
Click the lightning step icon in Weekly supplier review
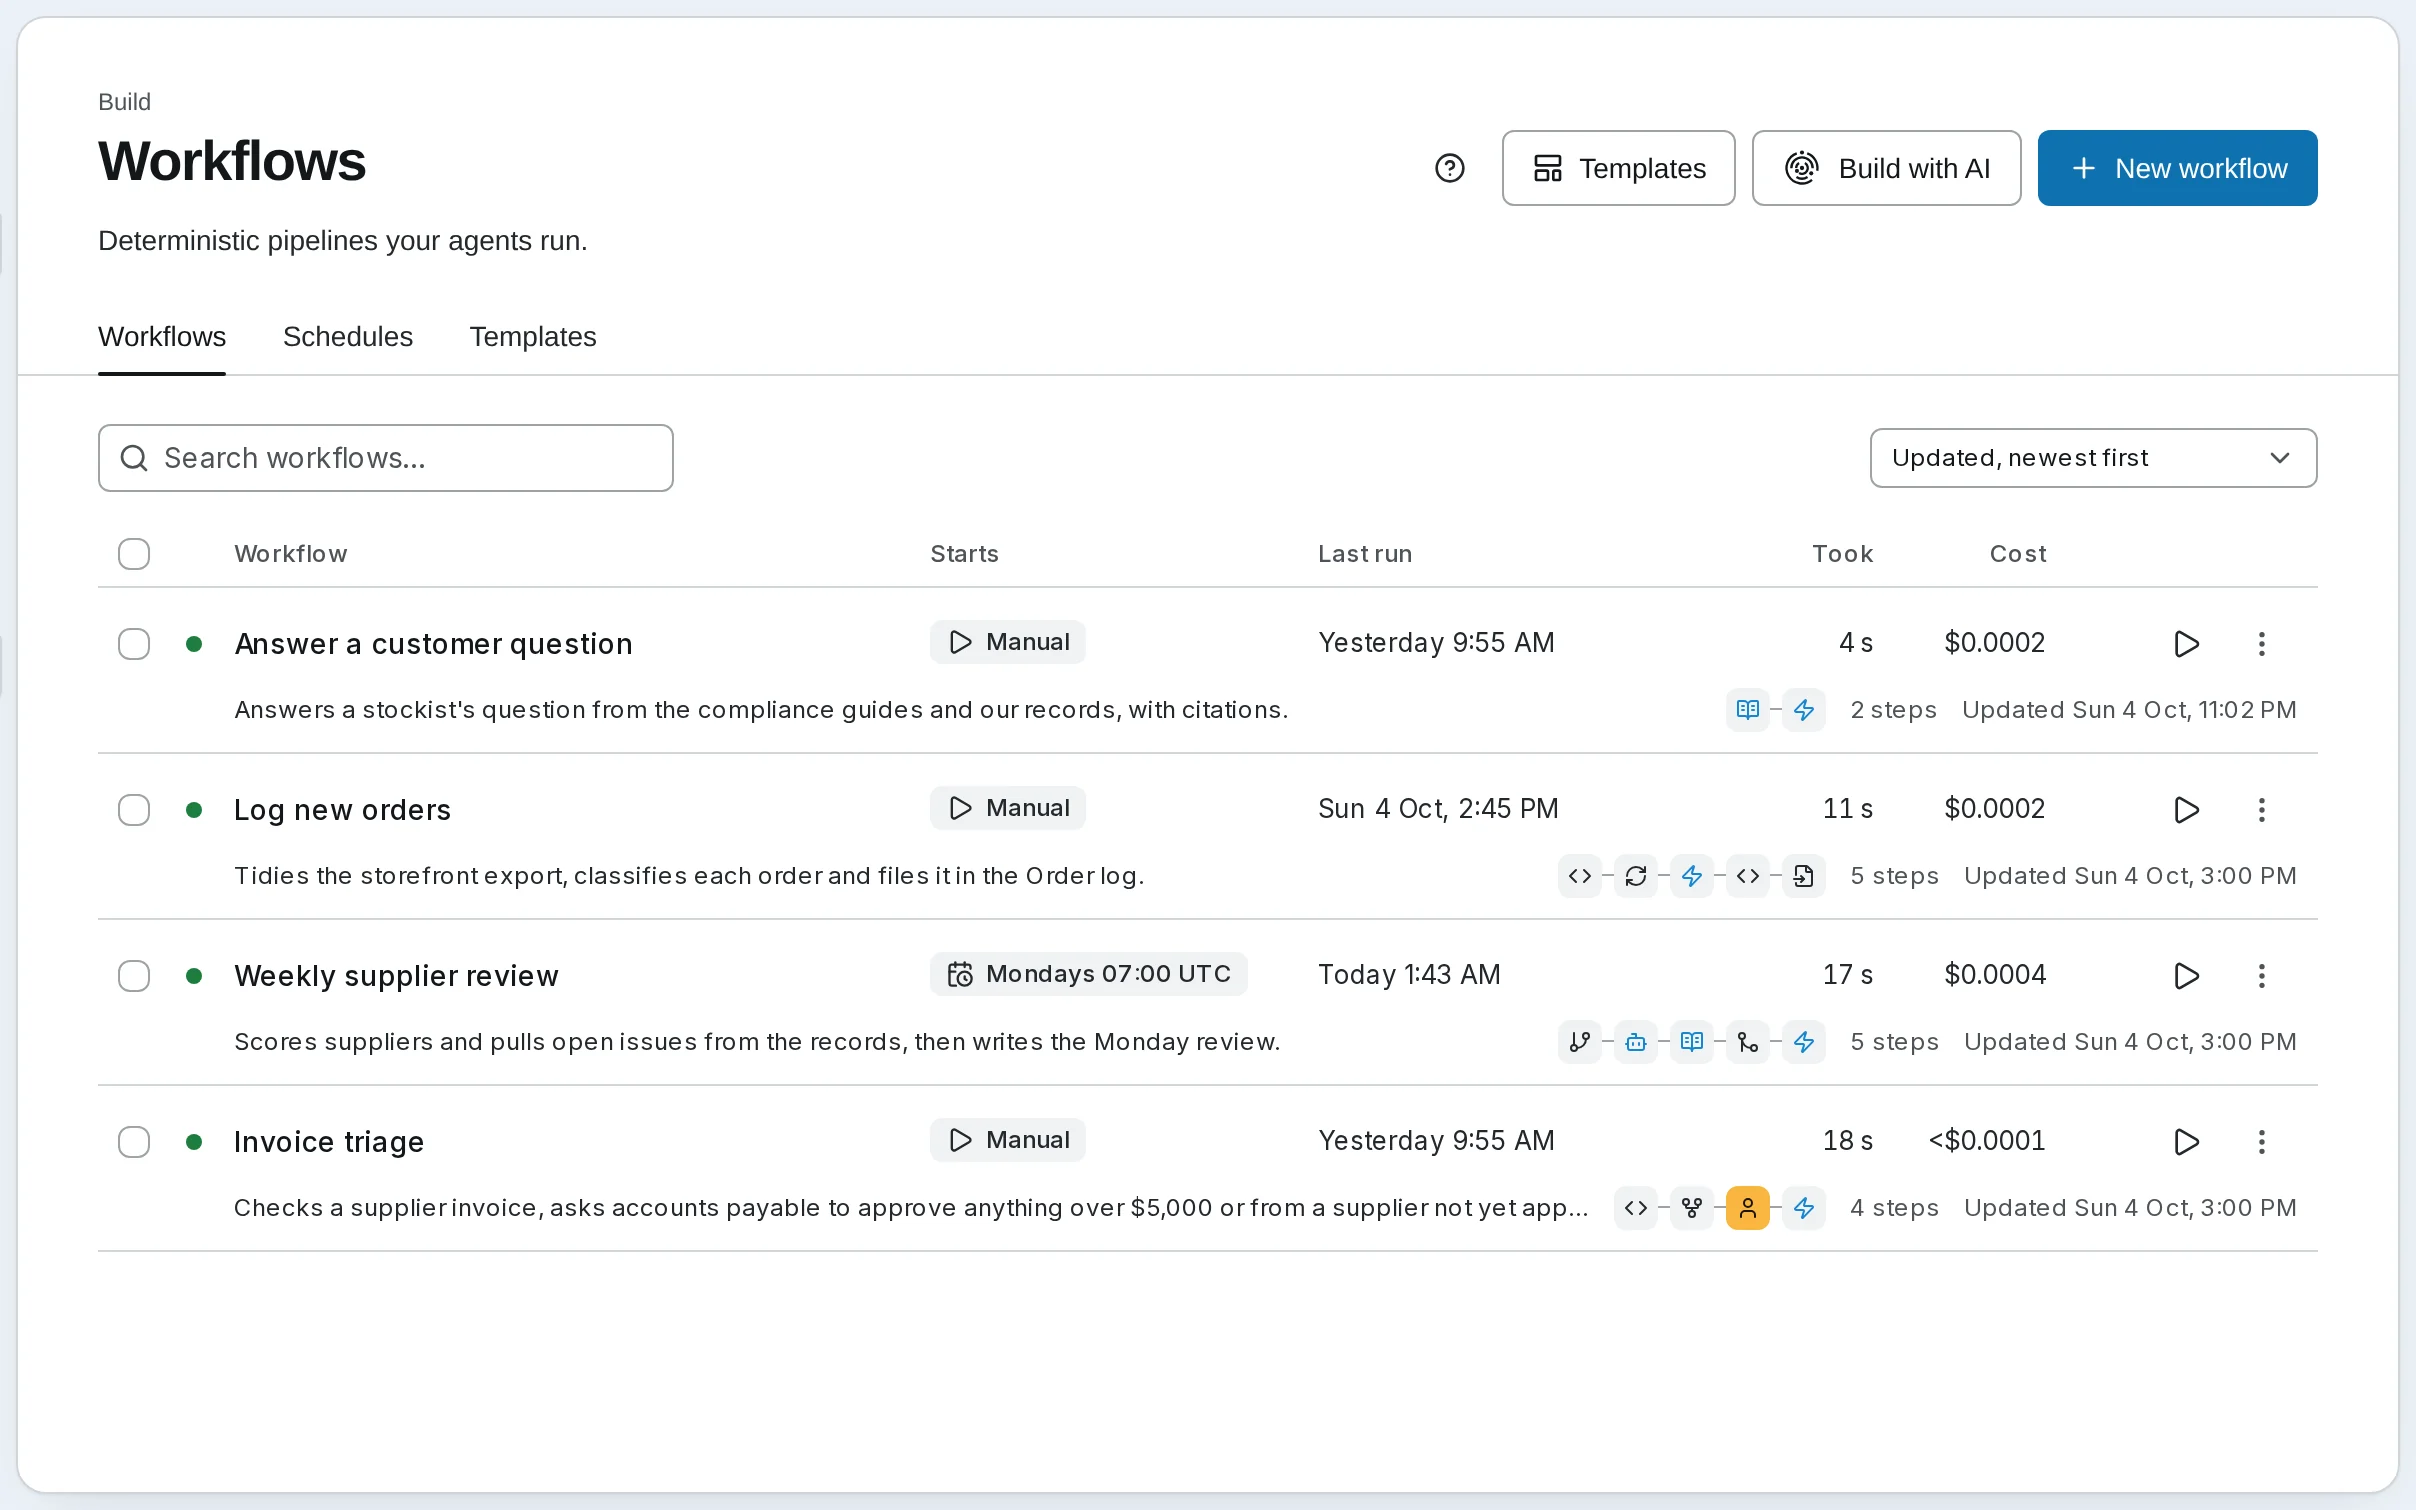[x=1803, y=1042]
